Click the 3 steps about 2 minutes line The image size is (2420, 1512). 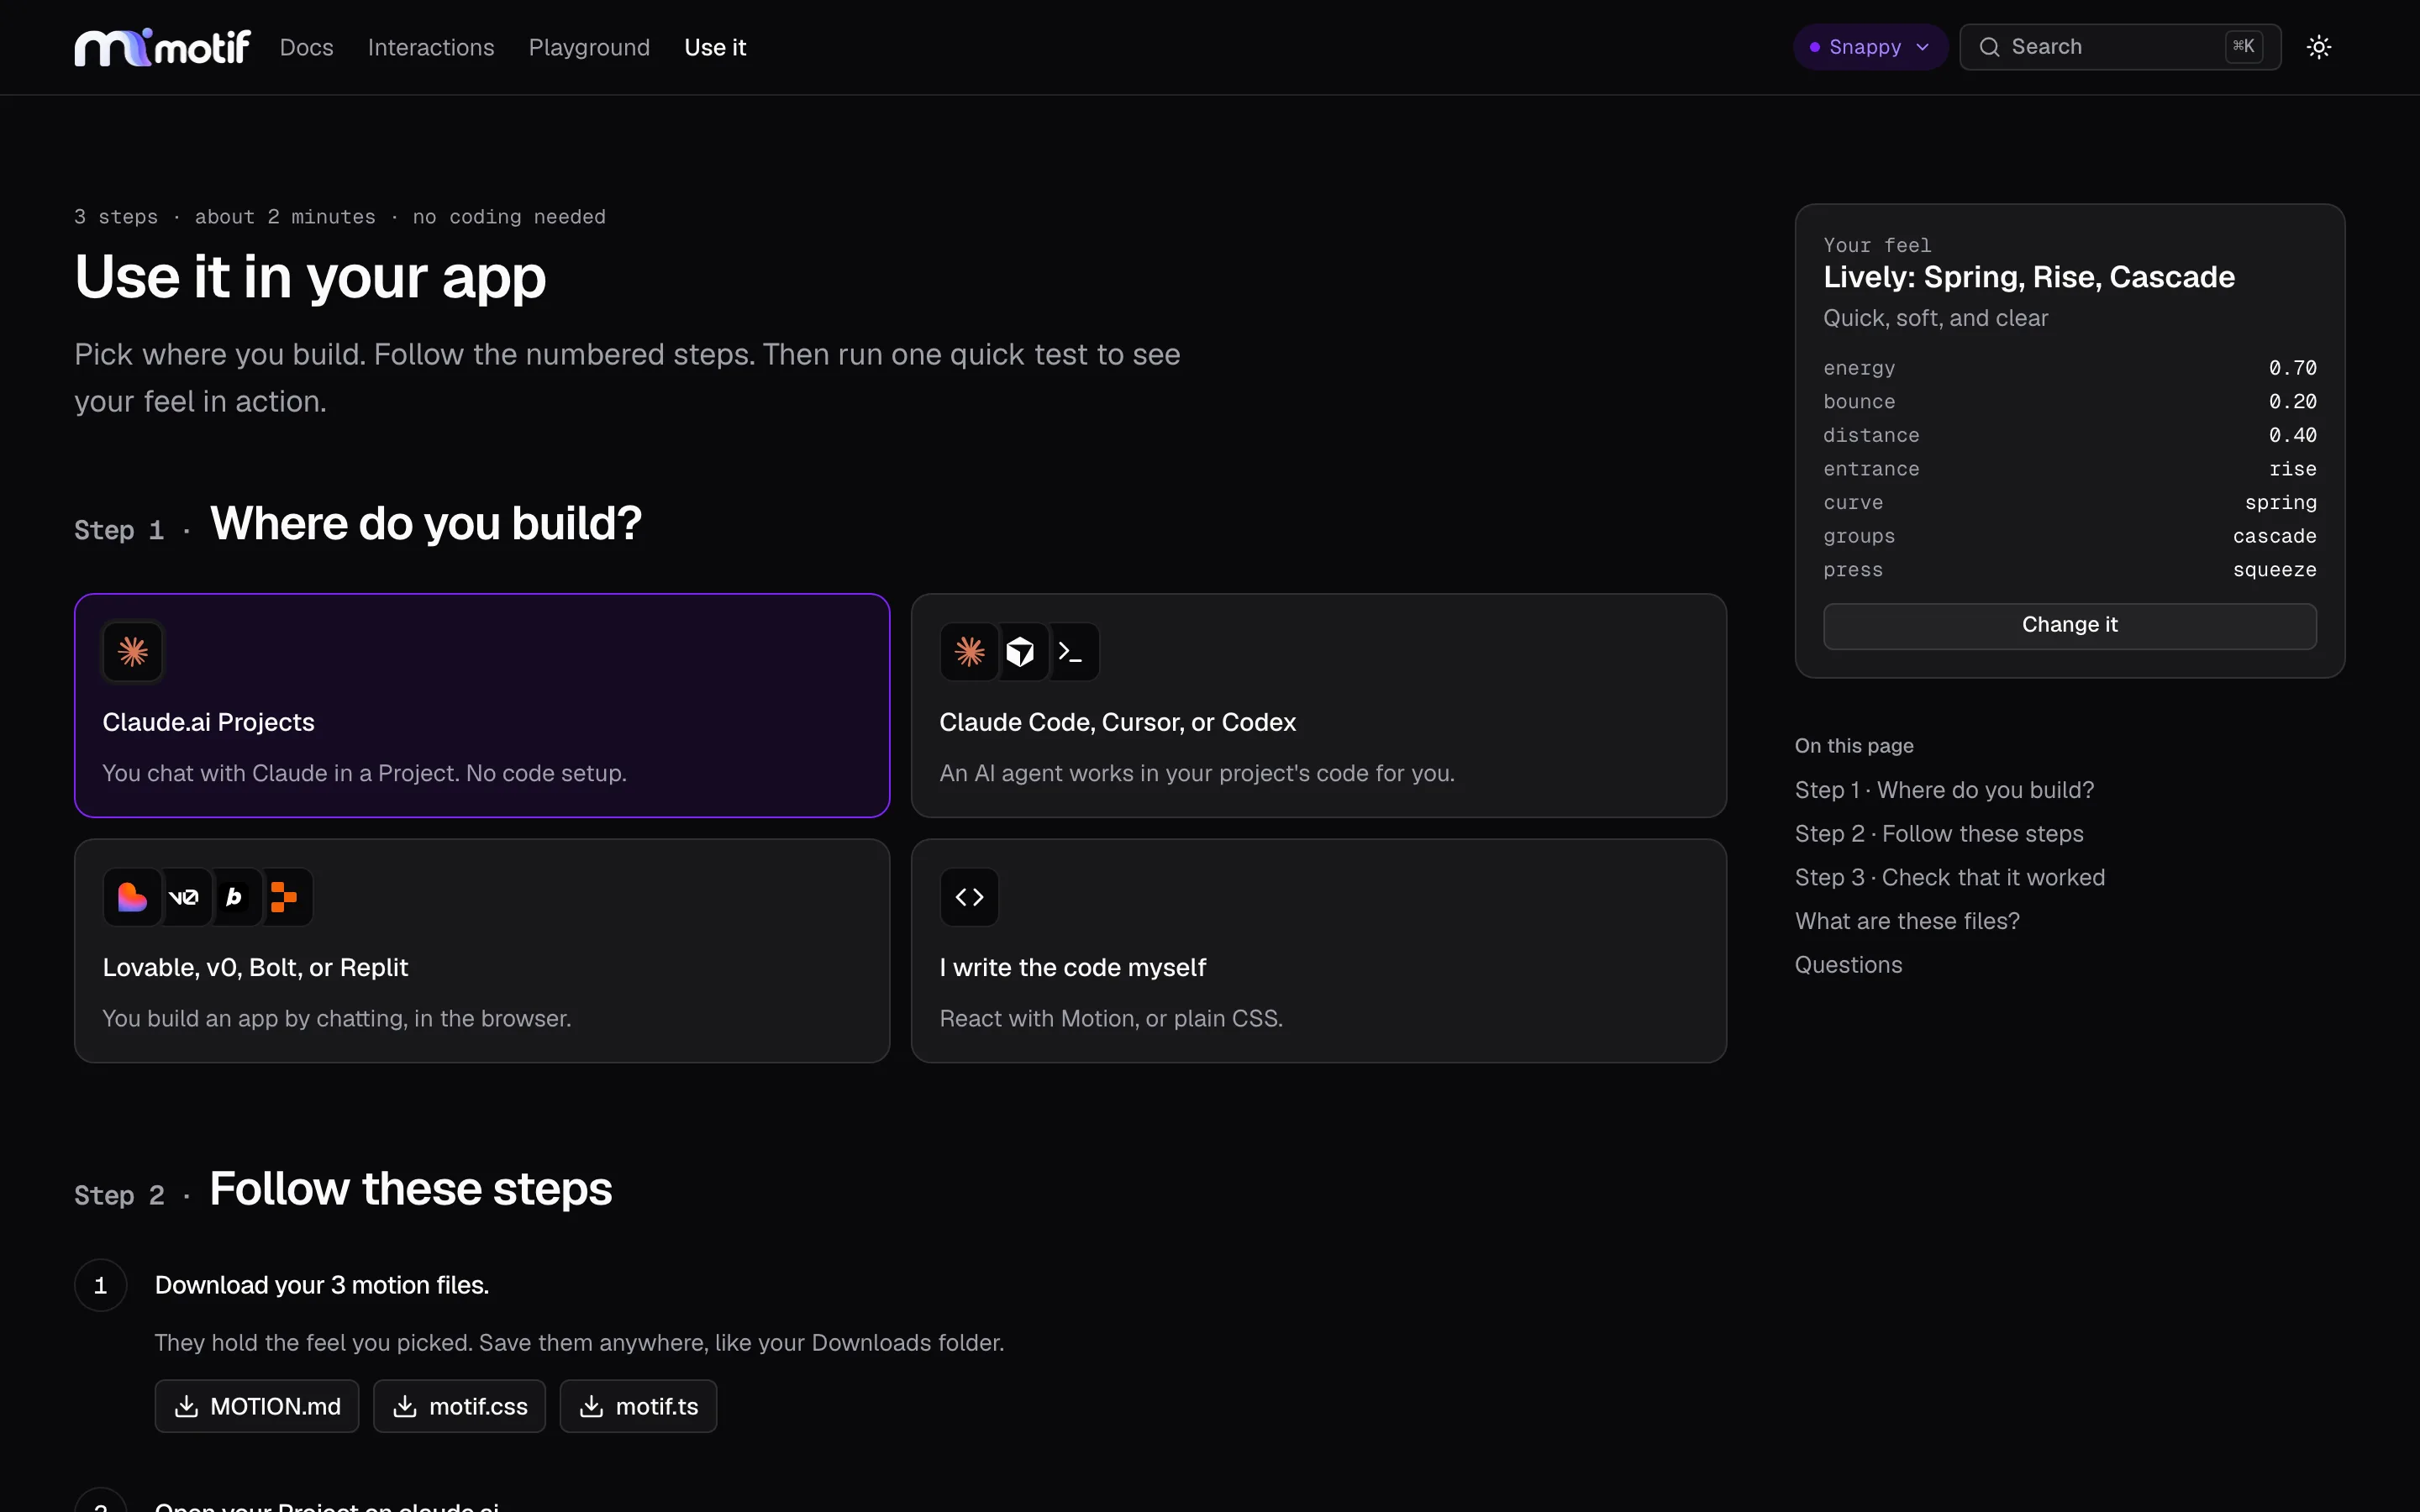(340, 217)
